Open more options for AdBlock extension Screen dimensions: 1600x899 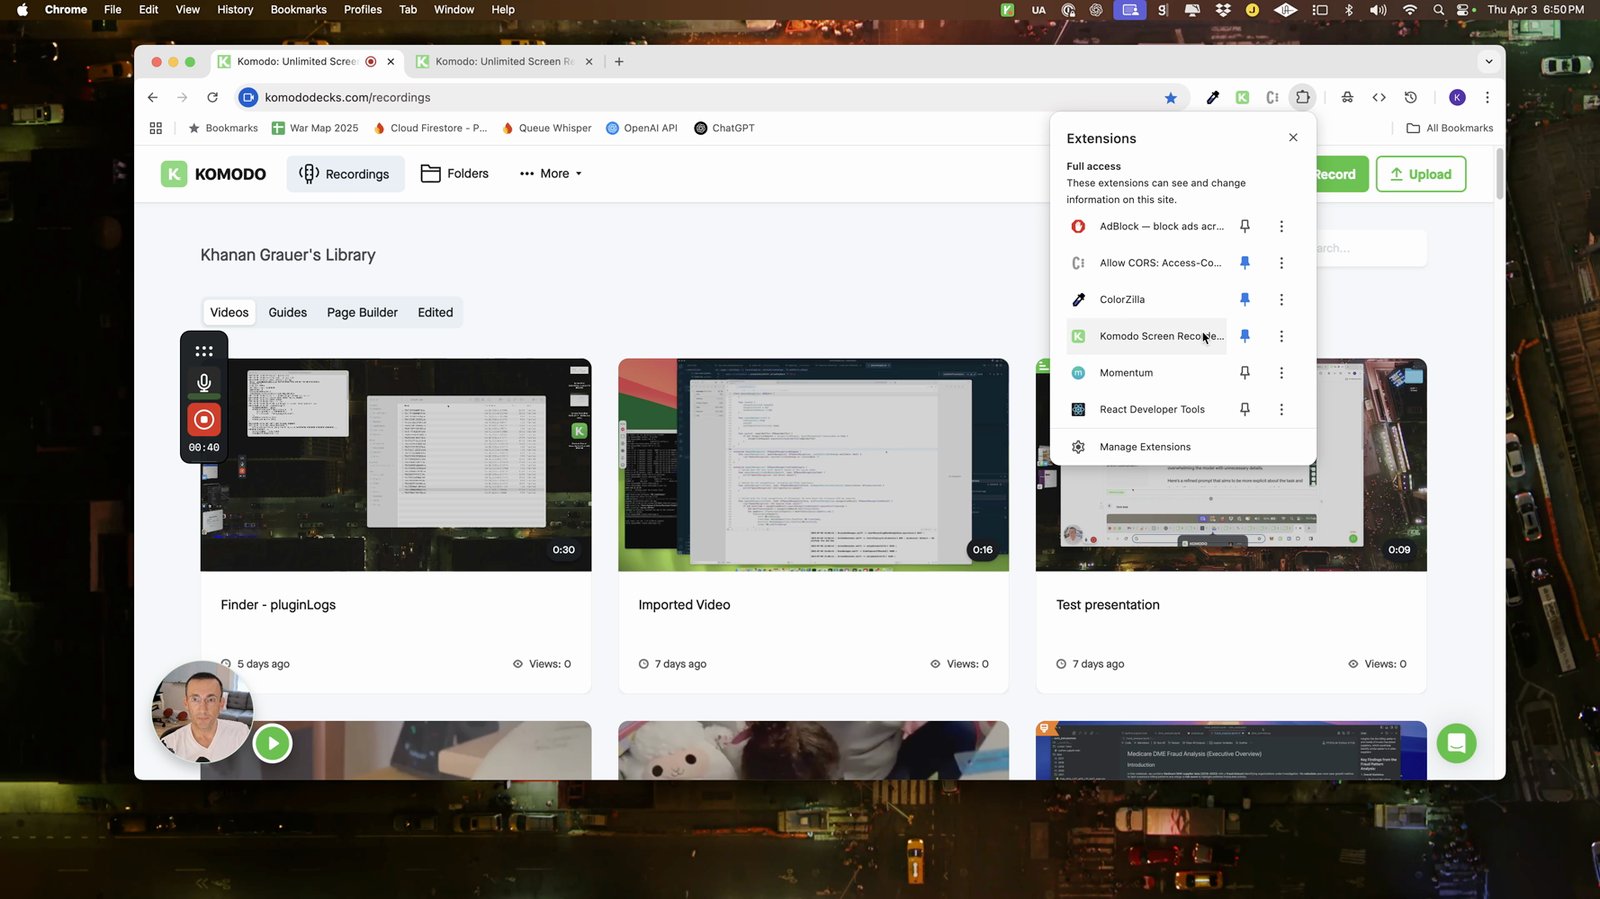(1281, 226)
